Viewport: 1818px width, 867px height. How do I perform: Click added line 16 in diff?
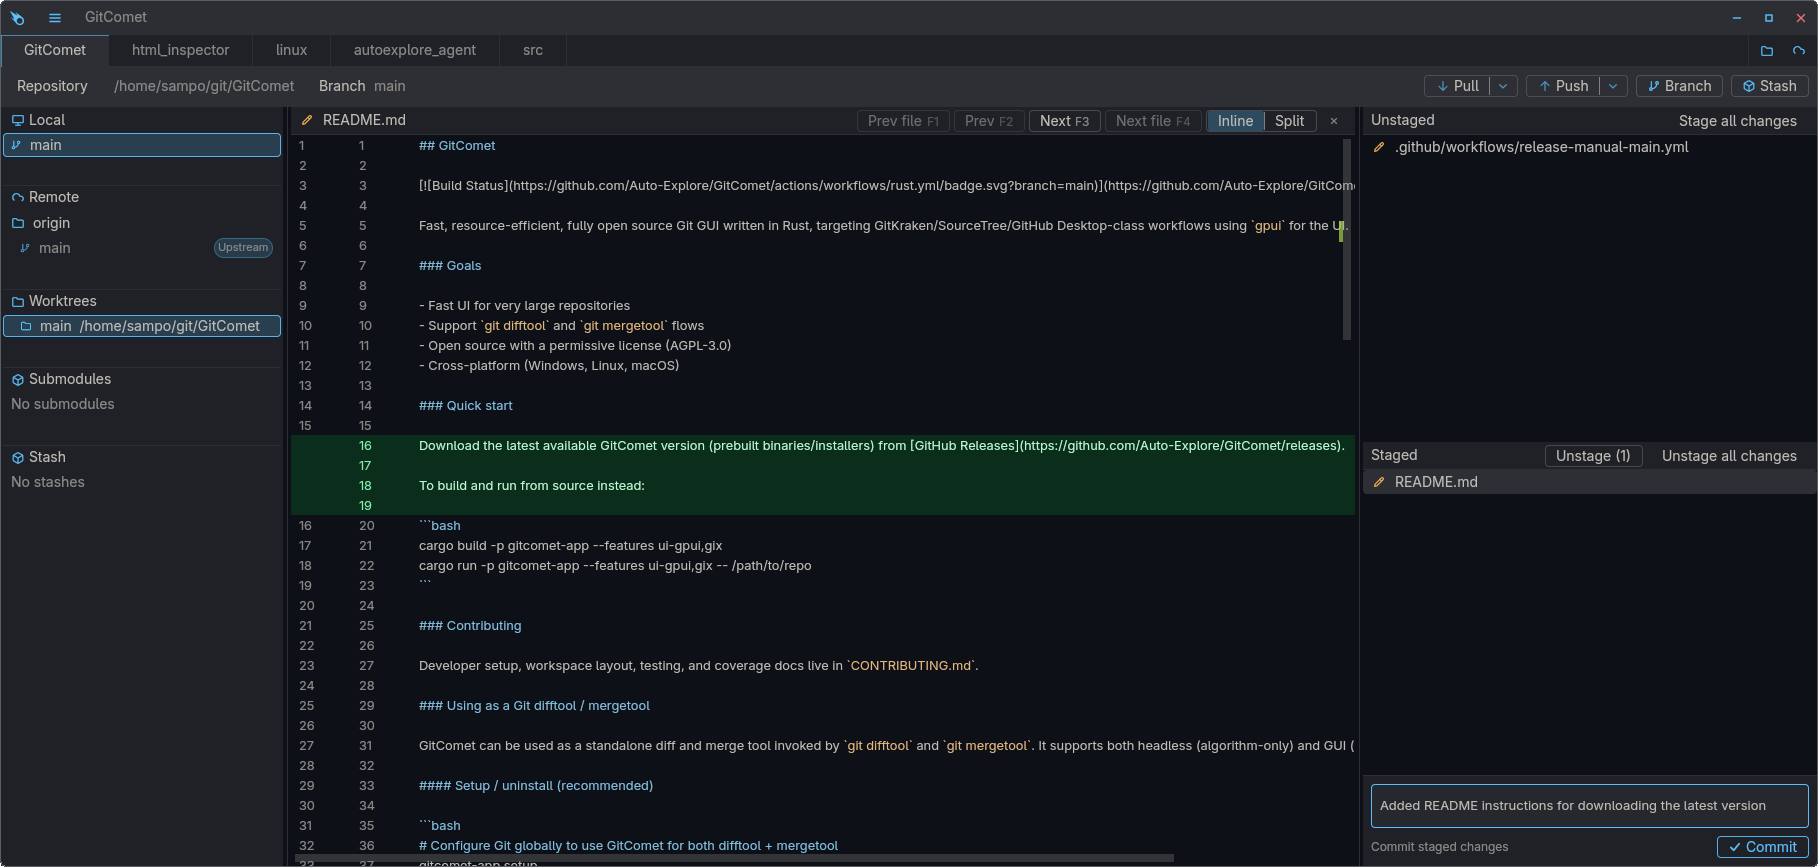(823, 446)
